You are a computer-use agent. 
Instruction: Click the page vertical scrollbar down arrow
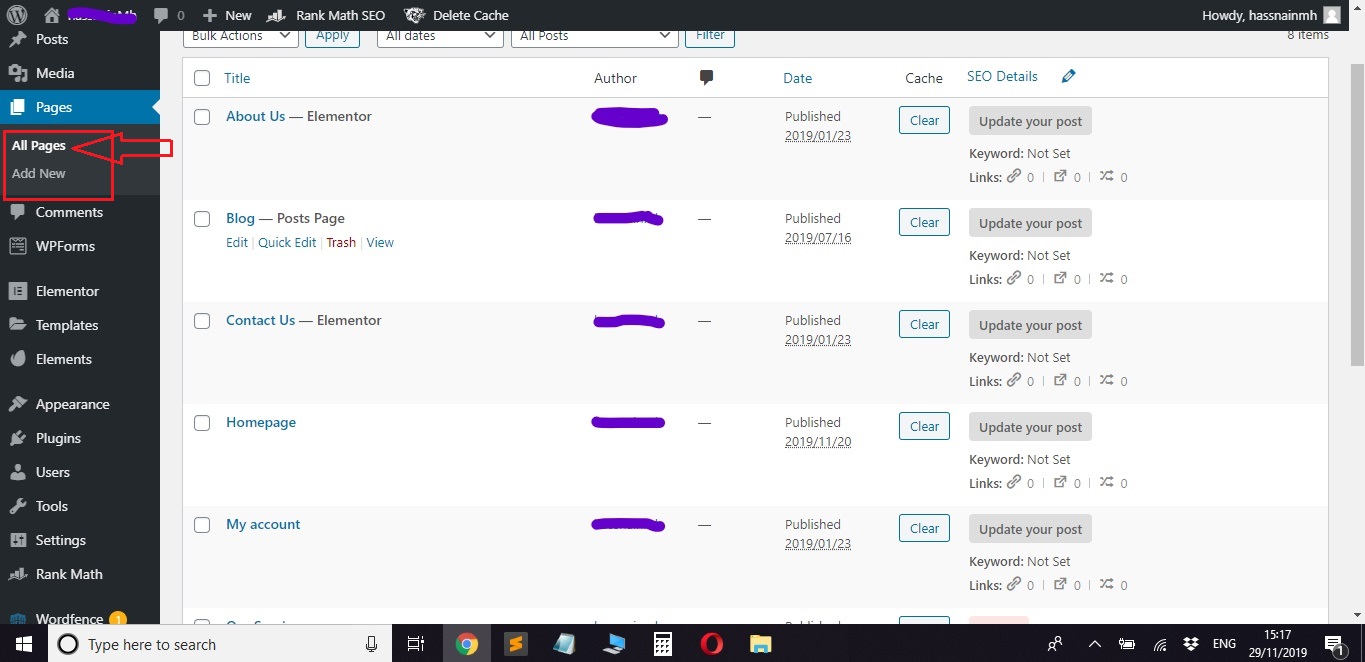1357,614
